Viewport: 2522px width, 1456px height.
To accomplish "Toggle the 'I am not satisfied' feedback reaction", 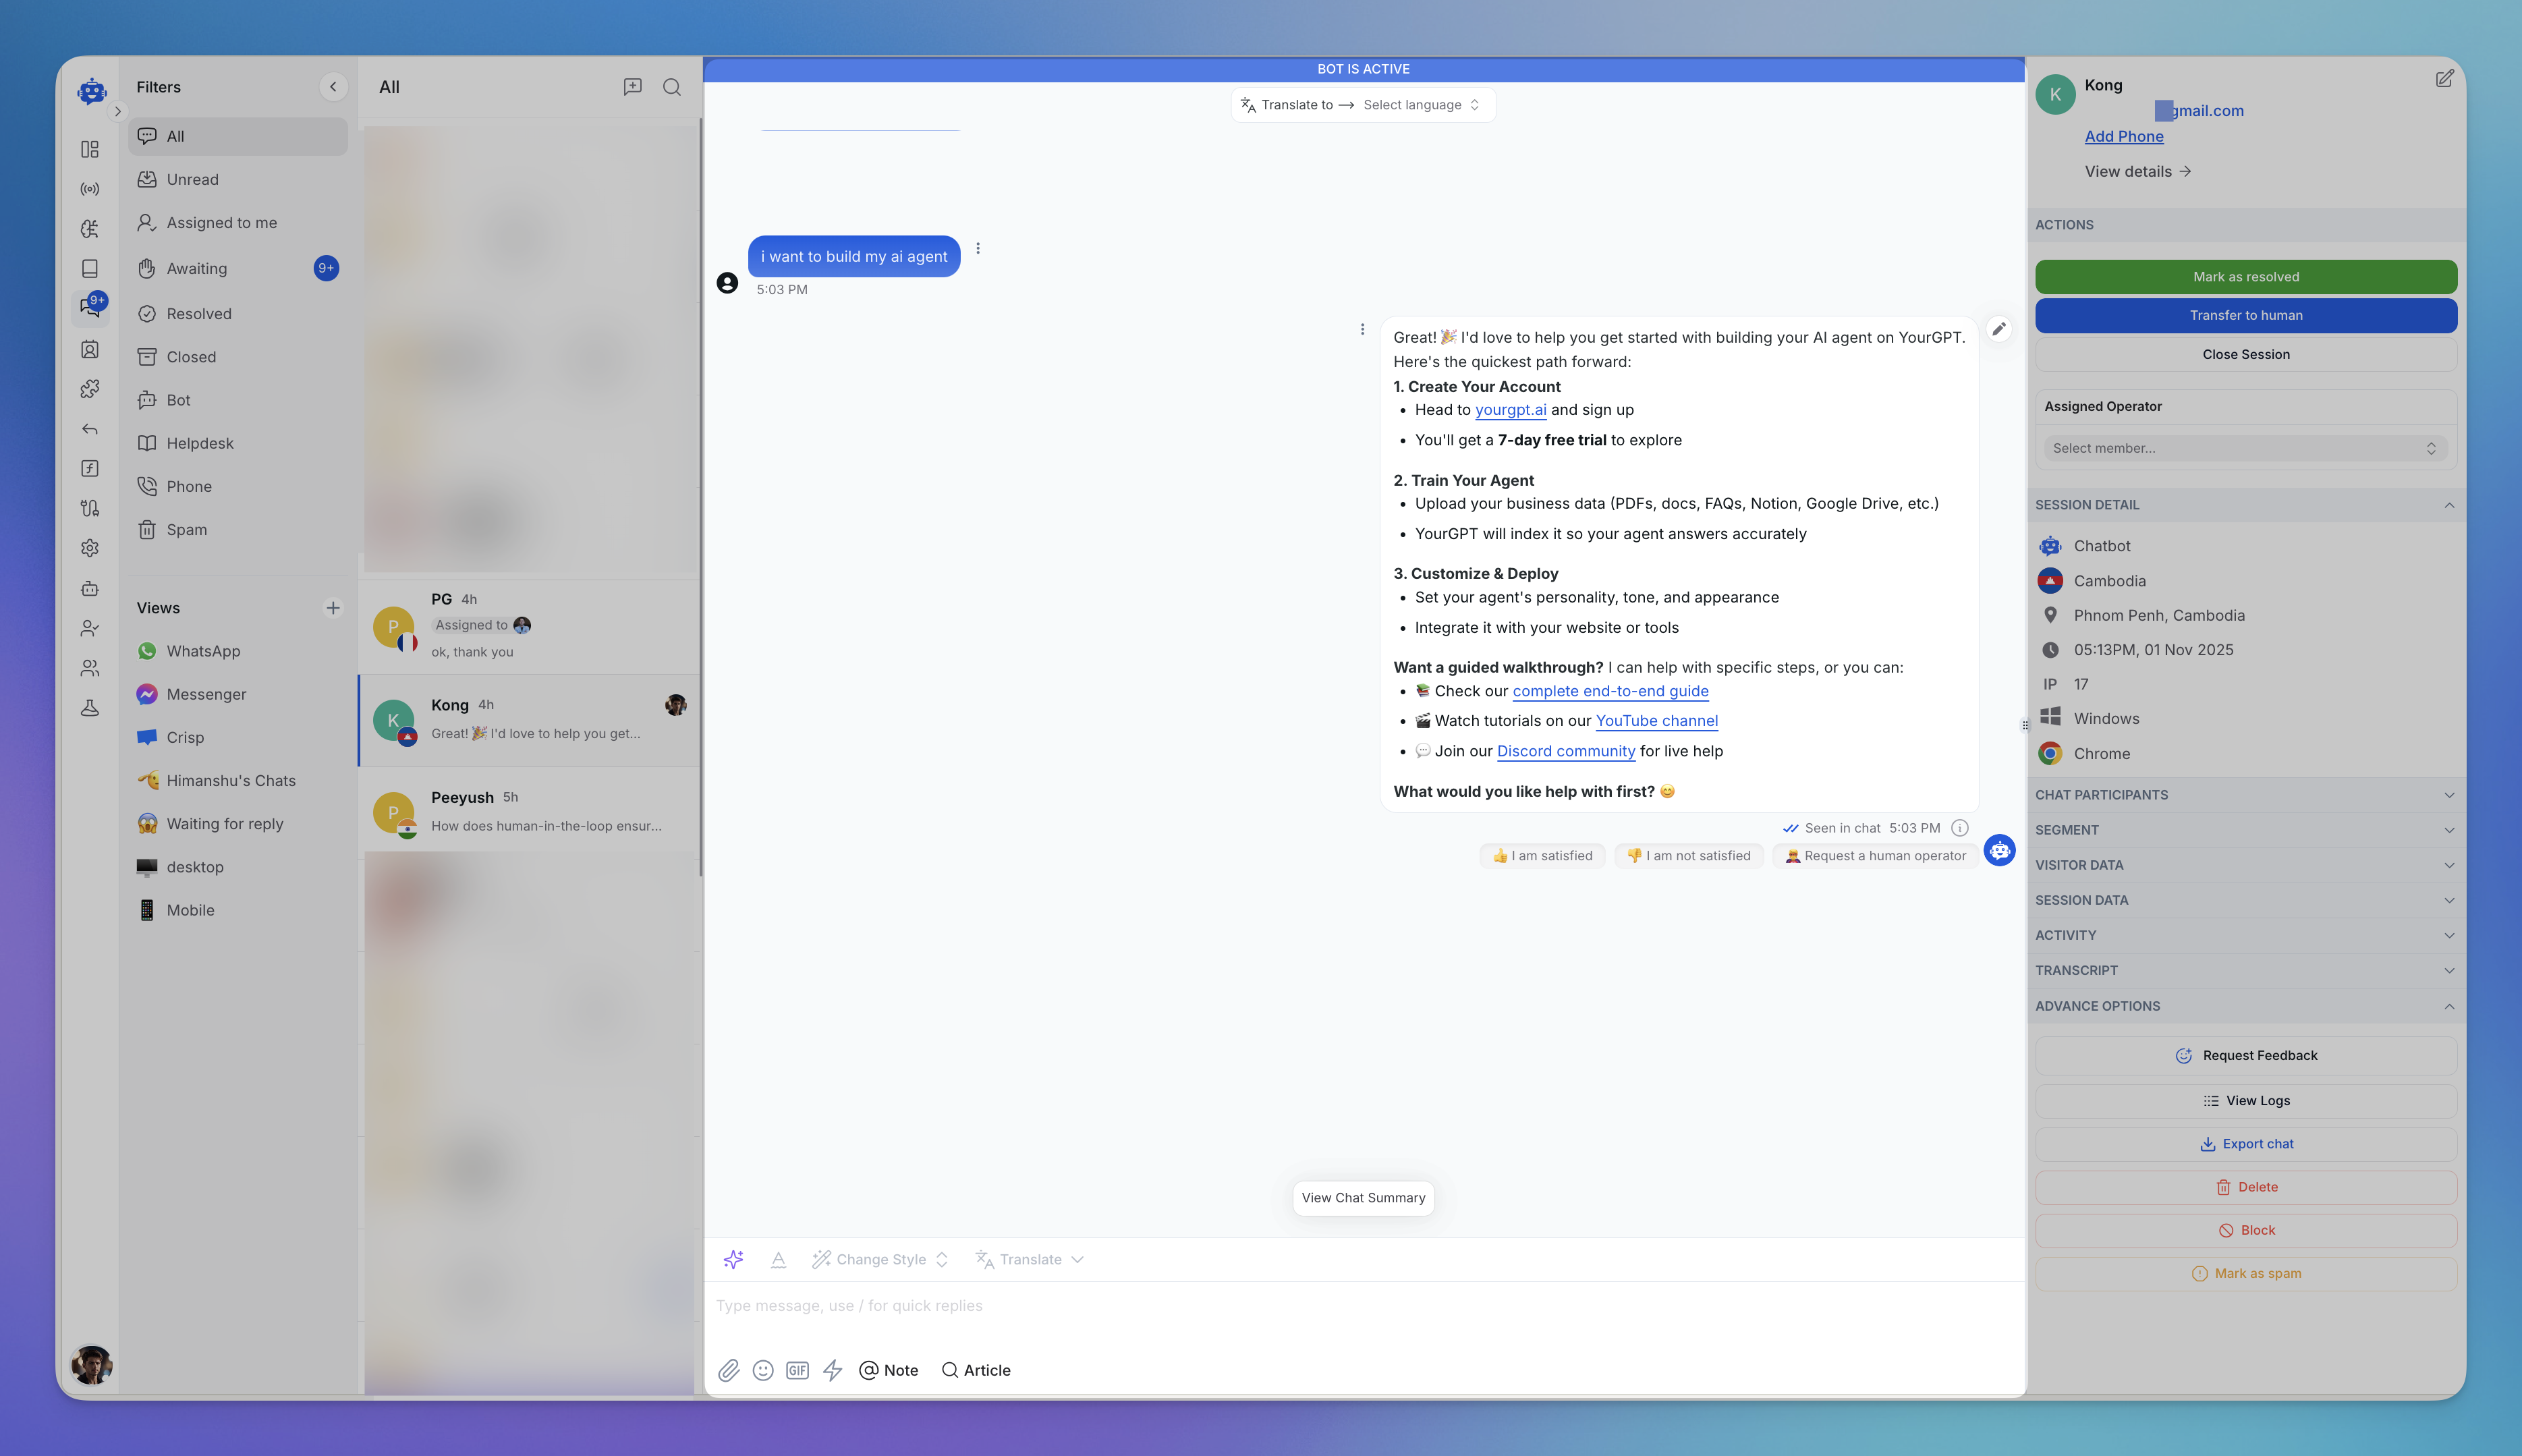I will pos(1688,855).
